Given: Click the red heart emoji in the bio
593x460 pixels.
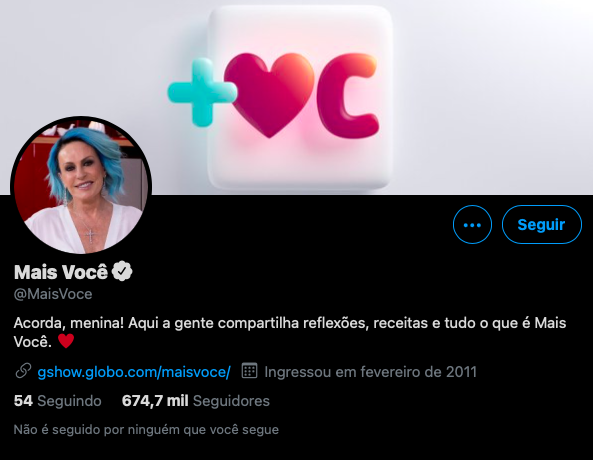Looking at the screenshot, I should (x=66, y=341).
